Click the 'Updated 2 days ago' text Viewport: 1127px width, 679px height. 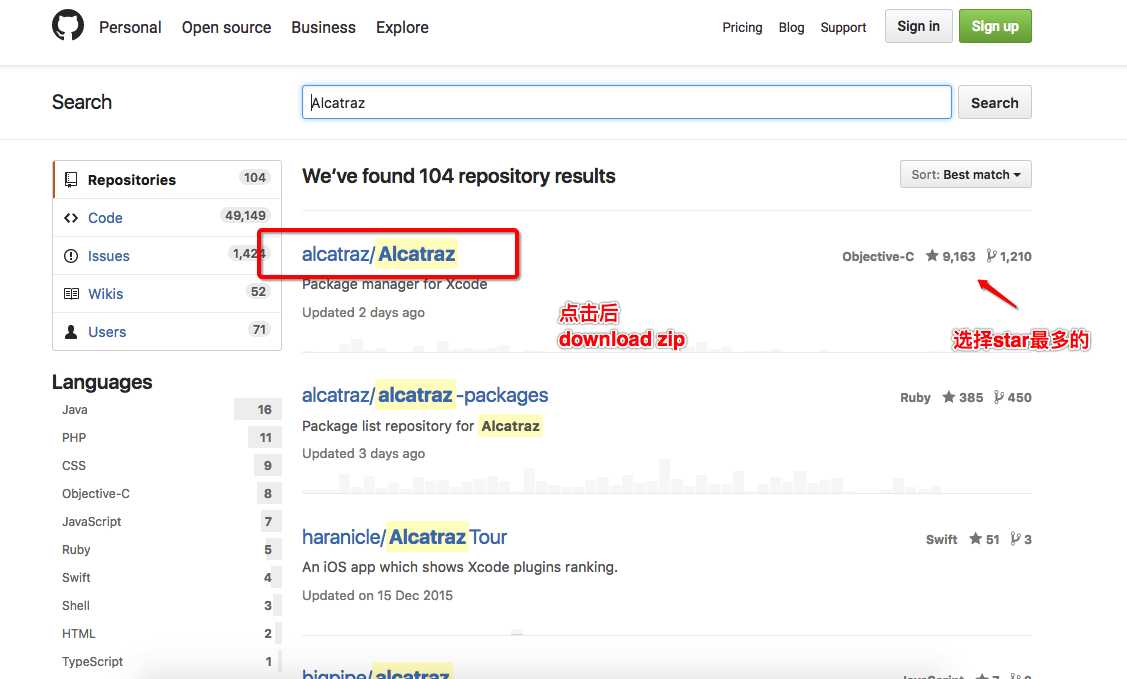(x=363, y=313)
